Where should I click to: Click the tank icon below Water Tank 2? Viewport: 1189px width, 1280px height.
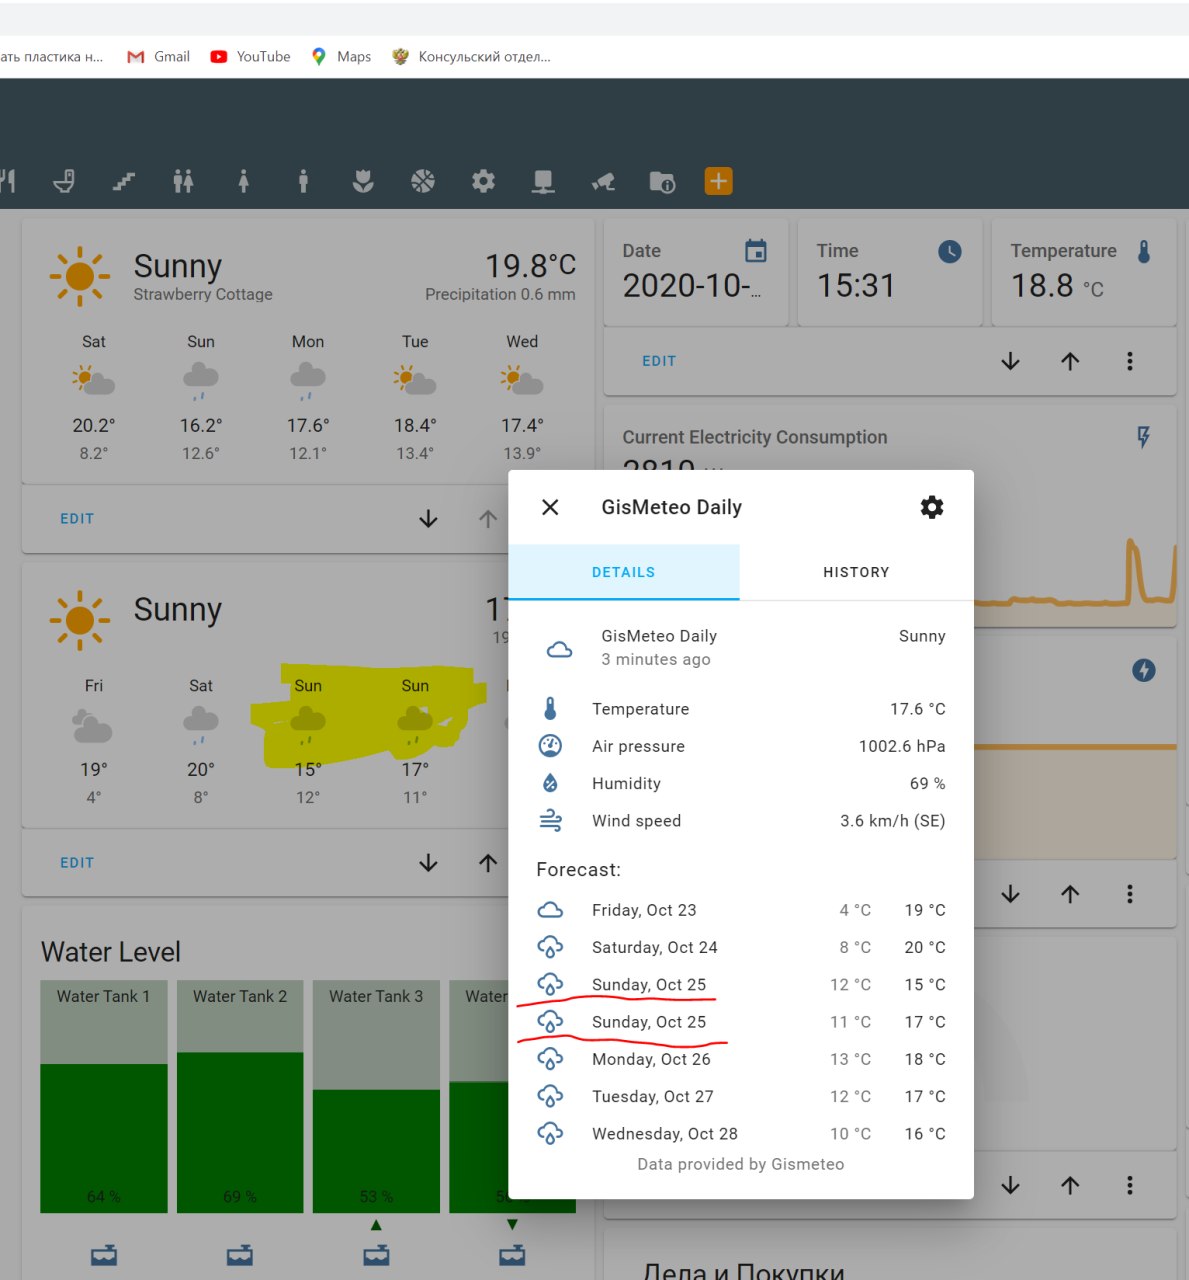coord(240,1255)
